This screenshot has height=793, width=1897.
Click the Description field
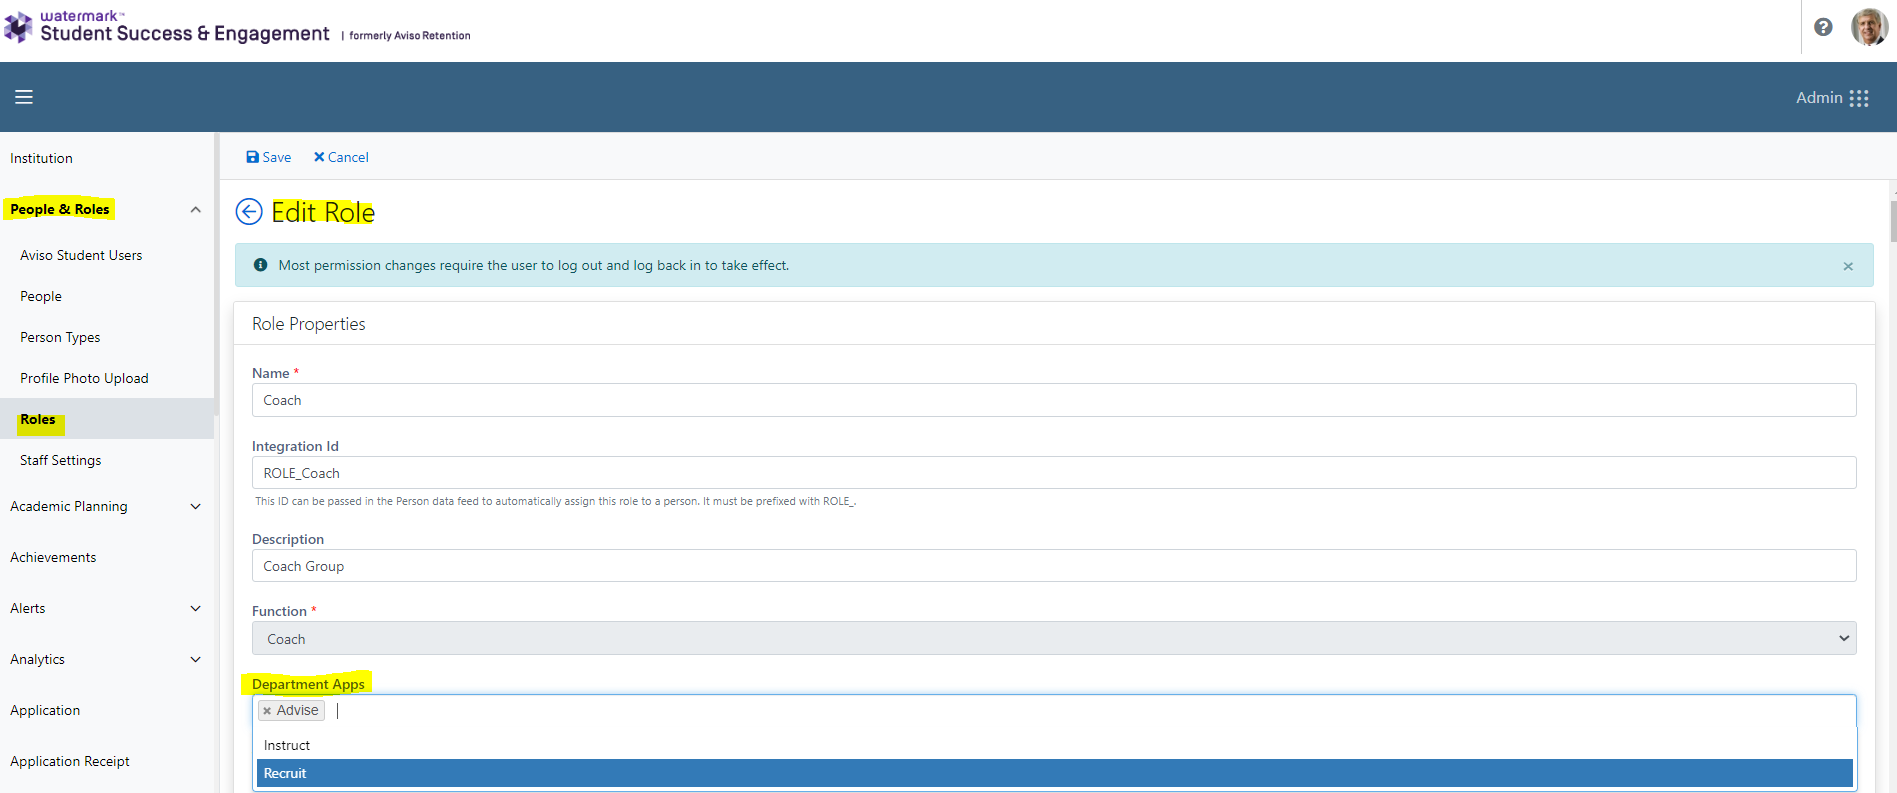click(1054, 566)
